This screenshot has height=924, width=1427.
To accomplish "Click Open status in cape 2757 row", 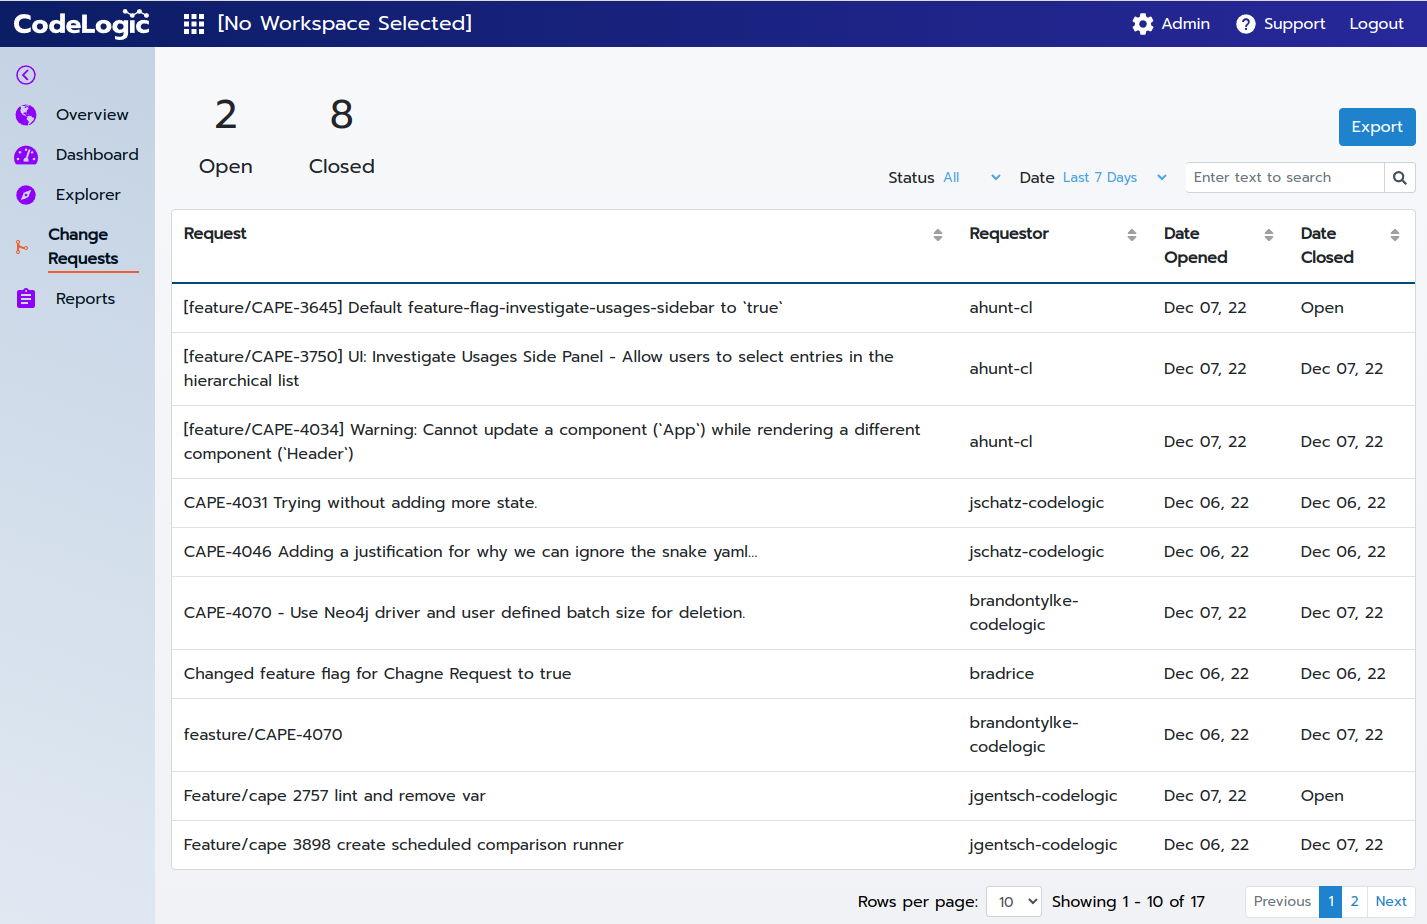I will pyautogui.click(x=1322, y=796).
